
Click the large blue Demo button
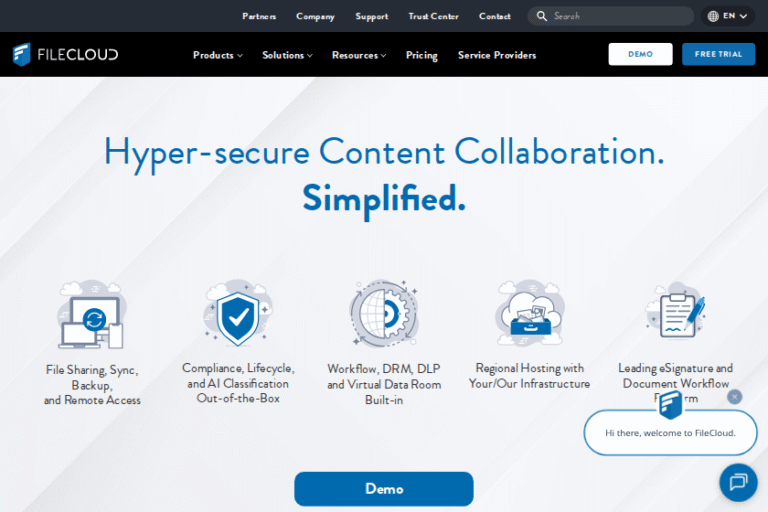384,489
